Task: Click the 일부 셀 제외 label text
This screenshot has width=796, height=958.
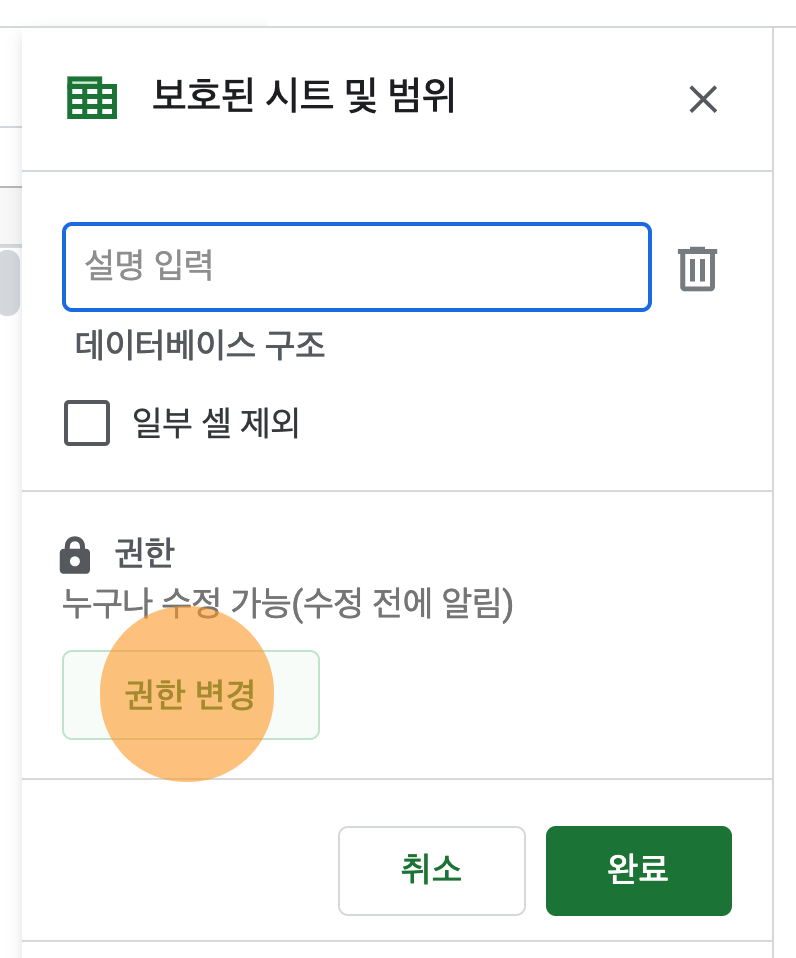Action: (x=216, y=423)
